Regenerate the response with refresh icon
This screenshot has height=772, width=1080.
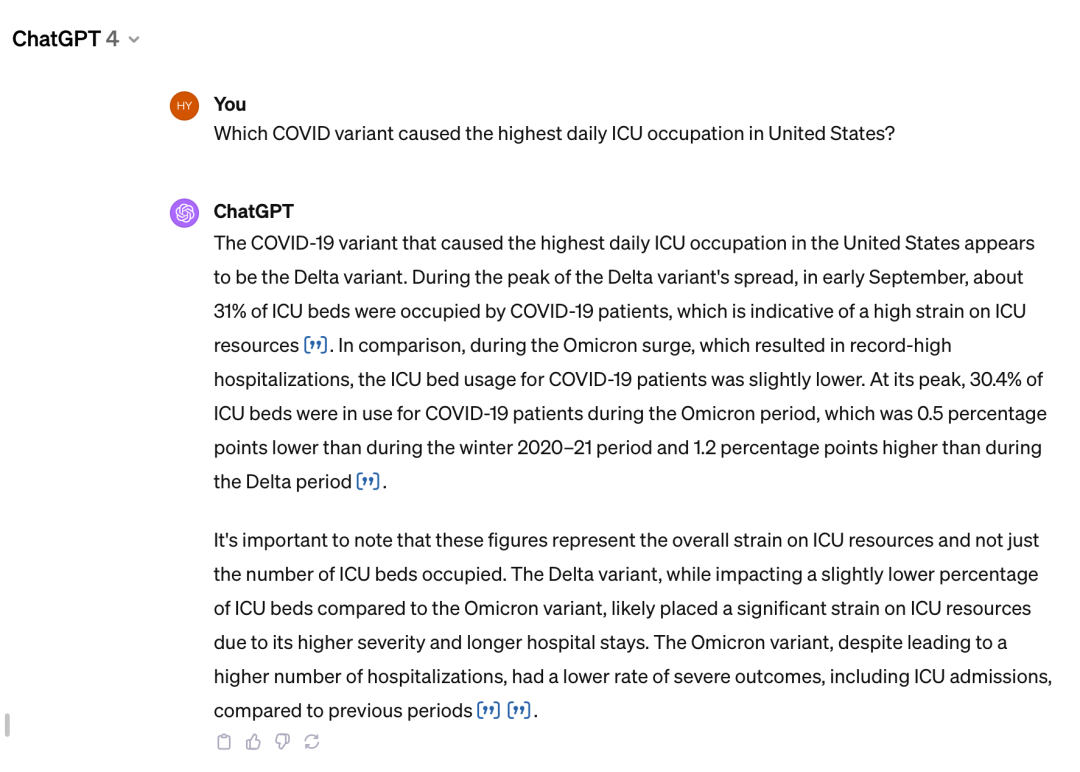[x=311, y=742]
